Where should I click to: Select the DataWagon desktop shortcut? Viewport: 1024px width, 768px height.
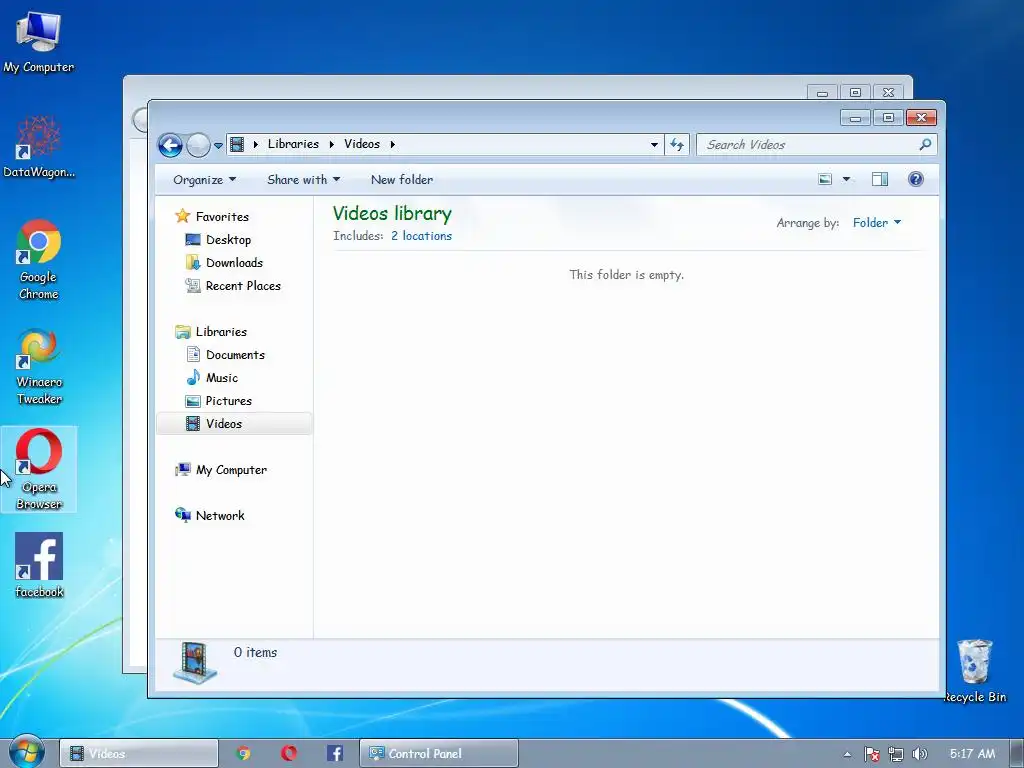39,148
